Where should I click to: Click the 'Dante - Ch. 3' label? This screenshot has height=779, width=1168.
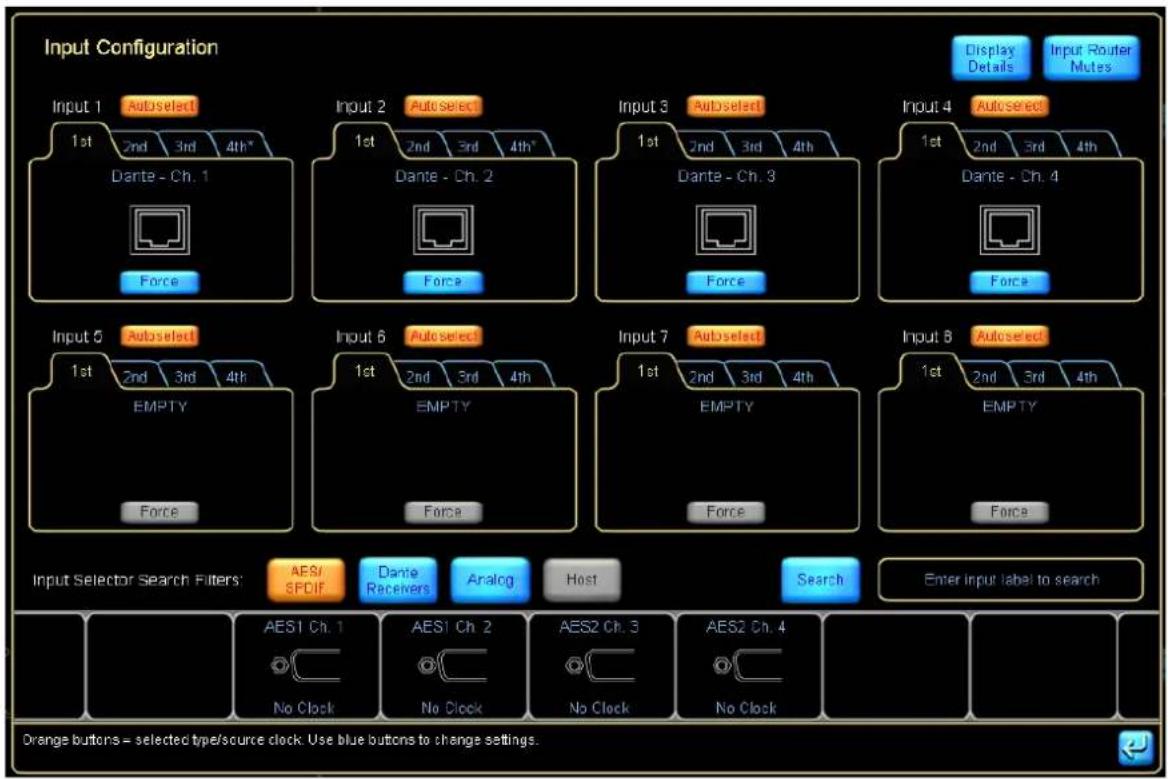click(x=726, y=177)
